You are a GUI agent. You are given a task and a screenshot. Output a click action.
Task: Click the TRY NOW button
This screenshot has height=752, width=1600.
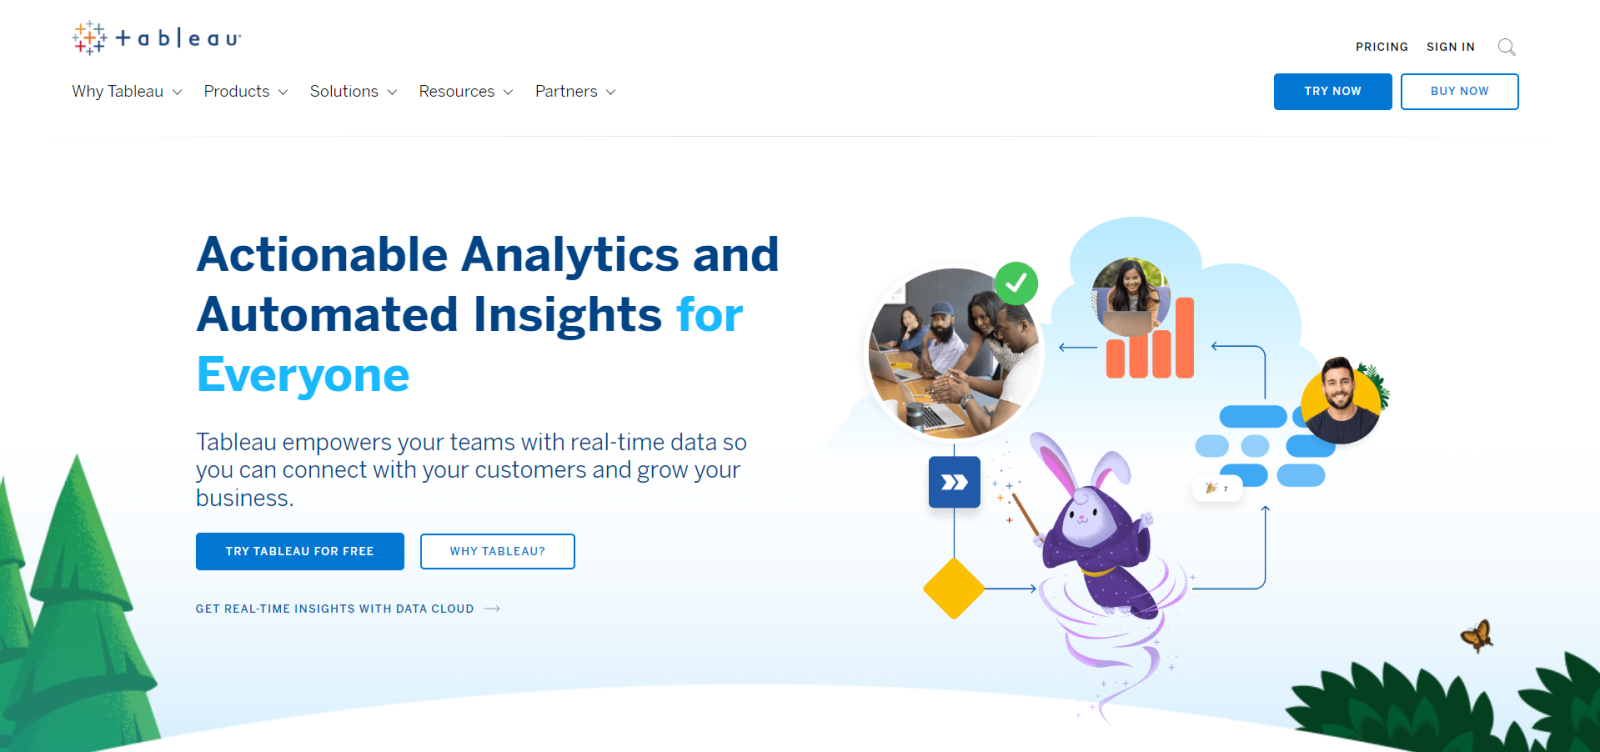pos(1332,91)
